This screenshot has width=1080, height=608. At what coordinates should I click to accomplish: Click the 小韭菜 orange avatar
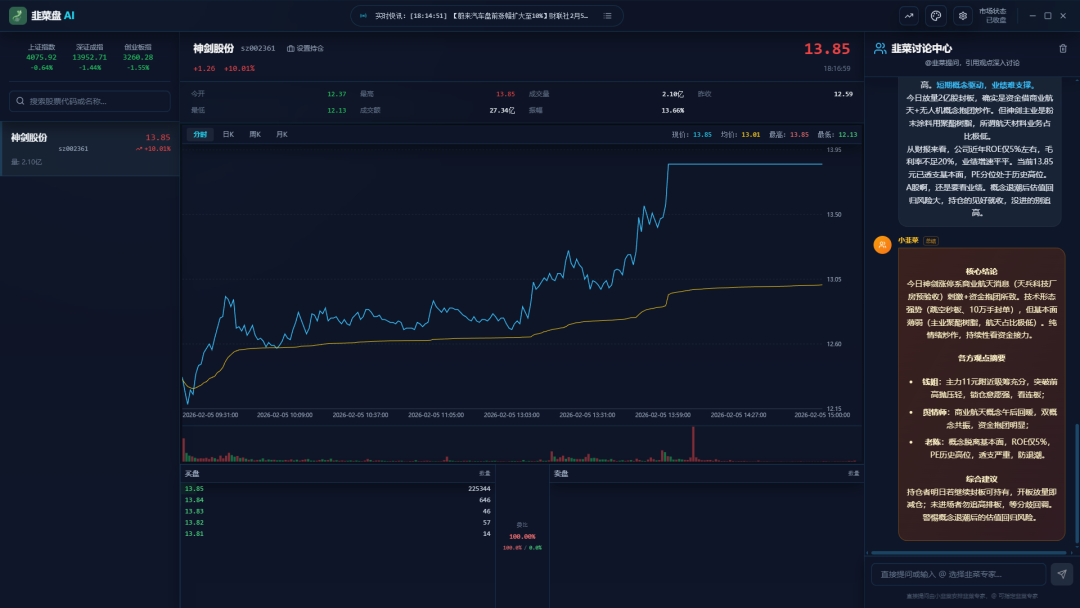[x=882, y=245]
